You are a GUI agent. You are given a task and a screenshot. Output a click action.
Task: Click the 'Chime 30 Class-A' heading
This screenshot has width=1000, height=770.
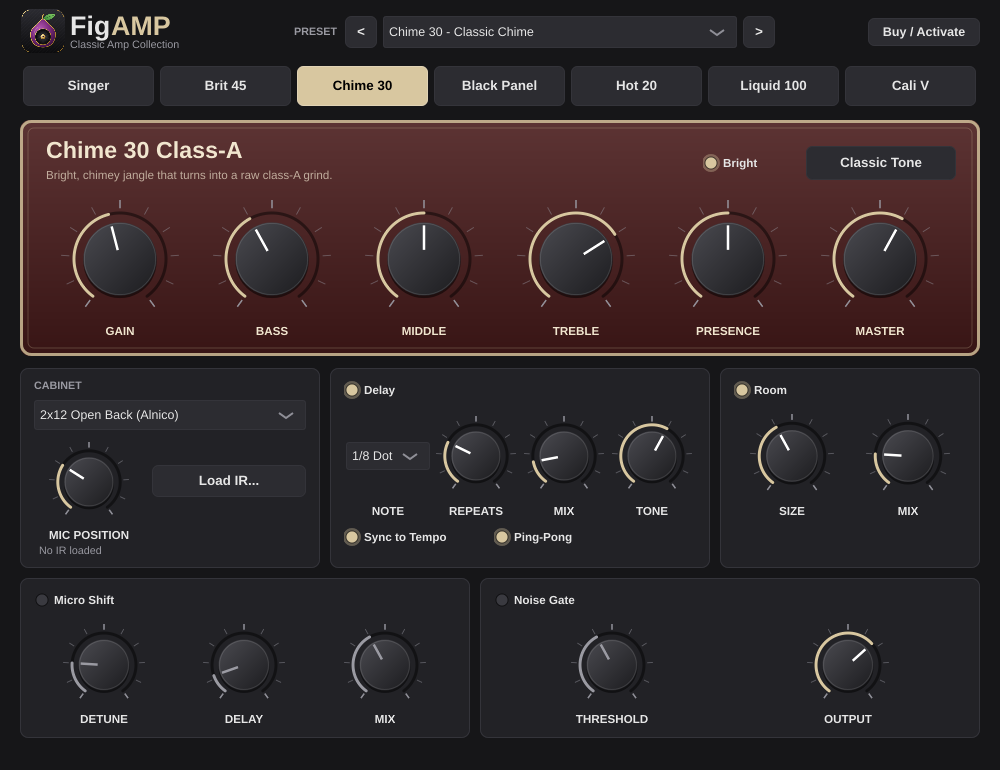144,151
